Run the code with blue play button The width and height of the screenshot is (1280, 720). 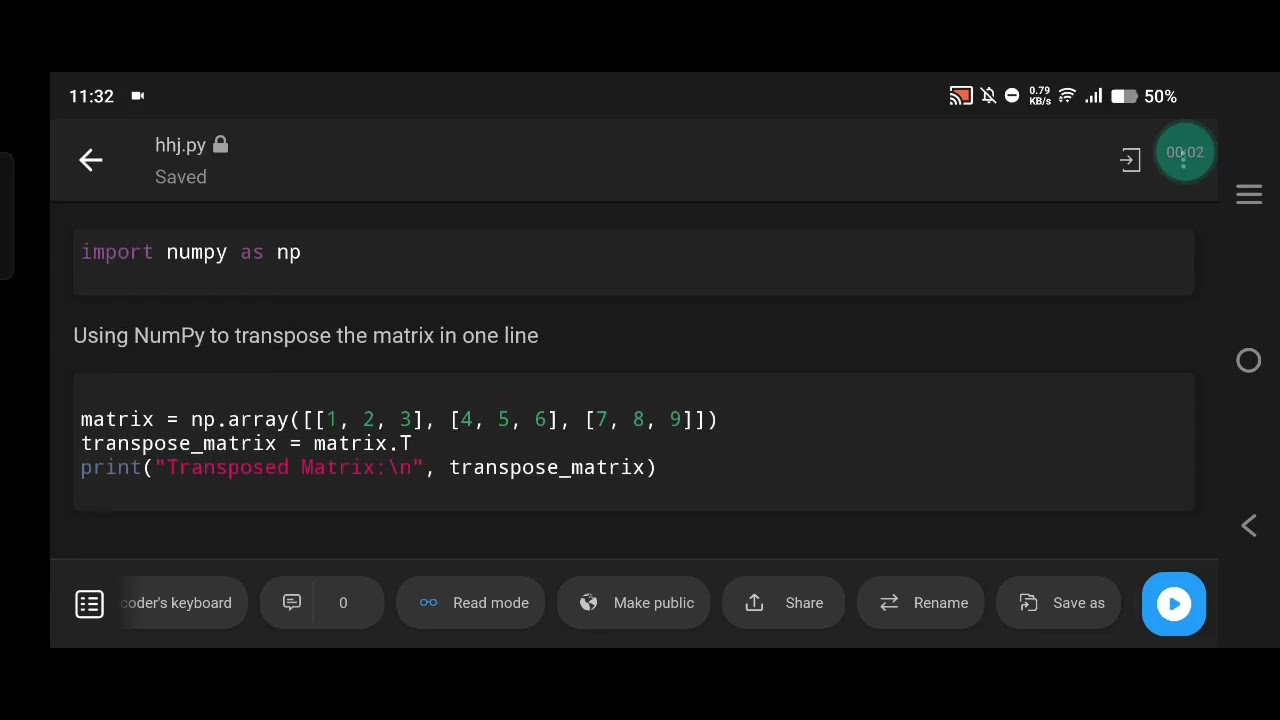tap(1174, 603)
